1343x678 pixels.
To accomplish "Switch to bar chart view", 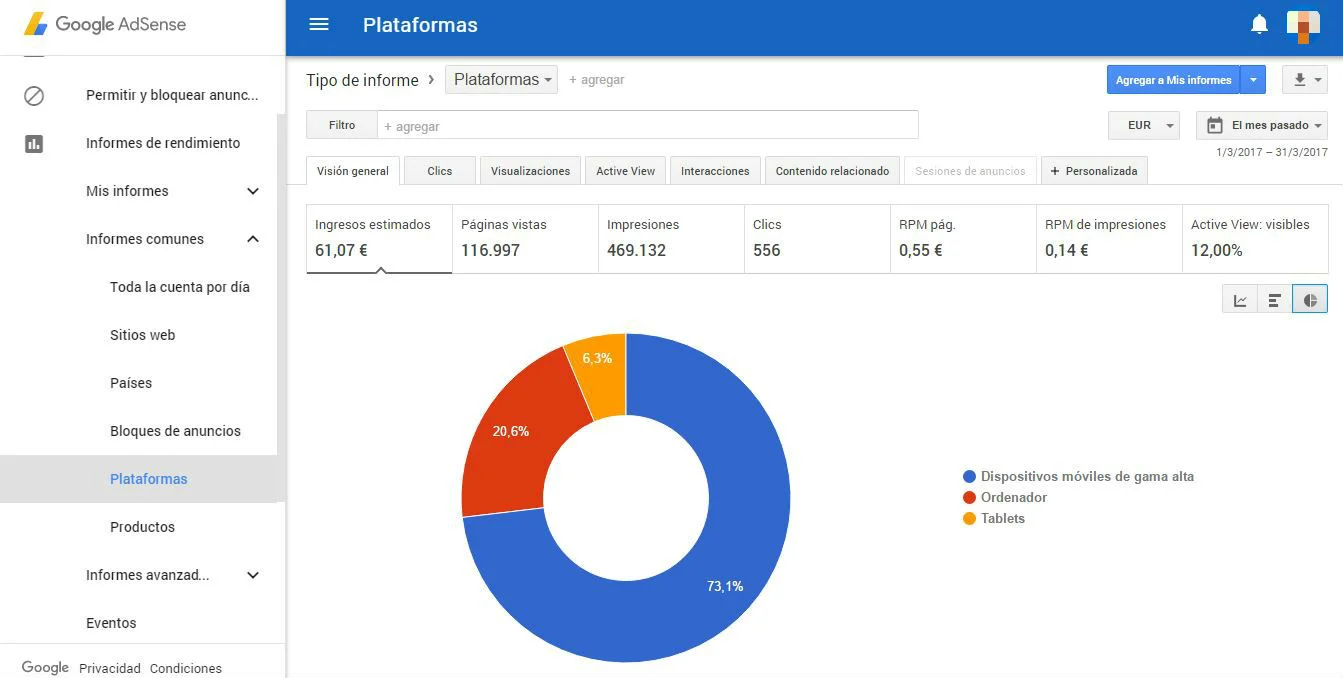I will coord(1274,300).
